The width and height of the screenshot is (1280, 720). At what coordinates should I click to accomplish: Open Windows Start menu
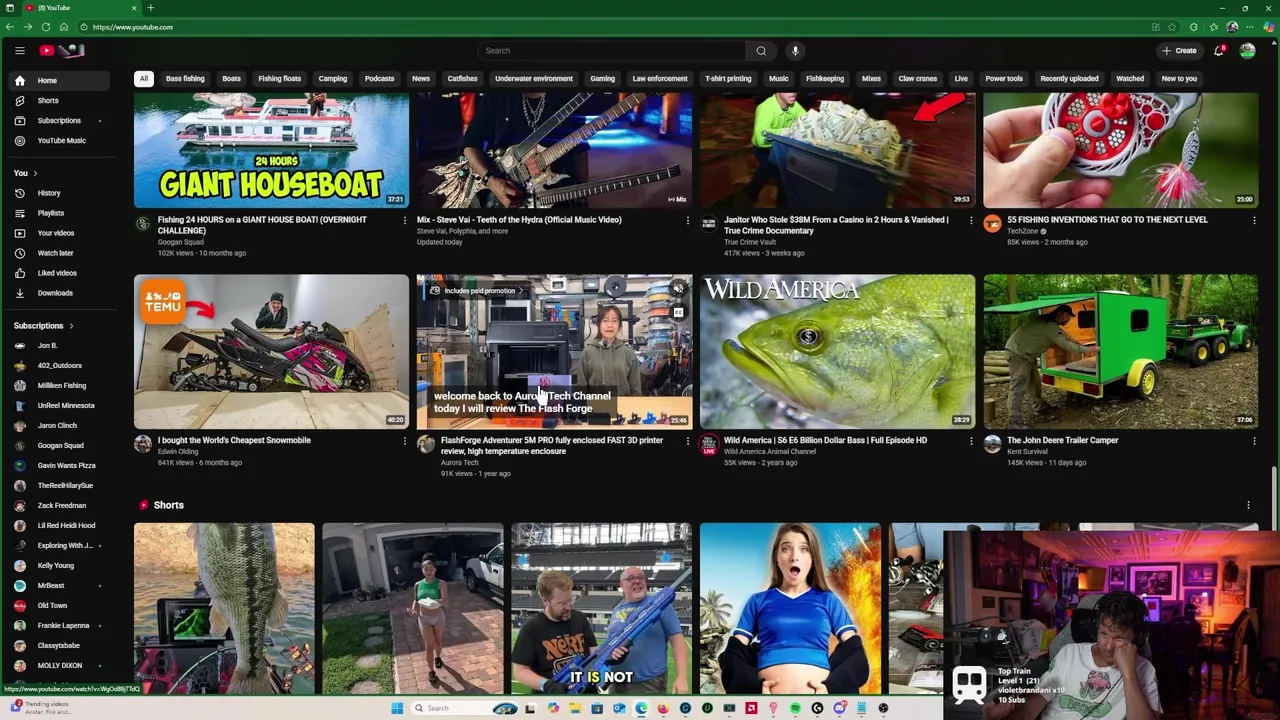tap(397, 708)
